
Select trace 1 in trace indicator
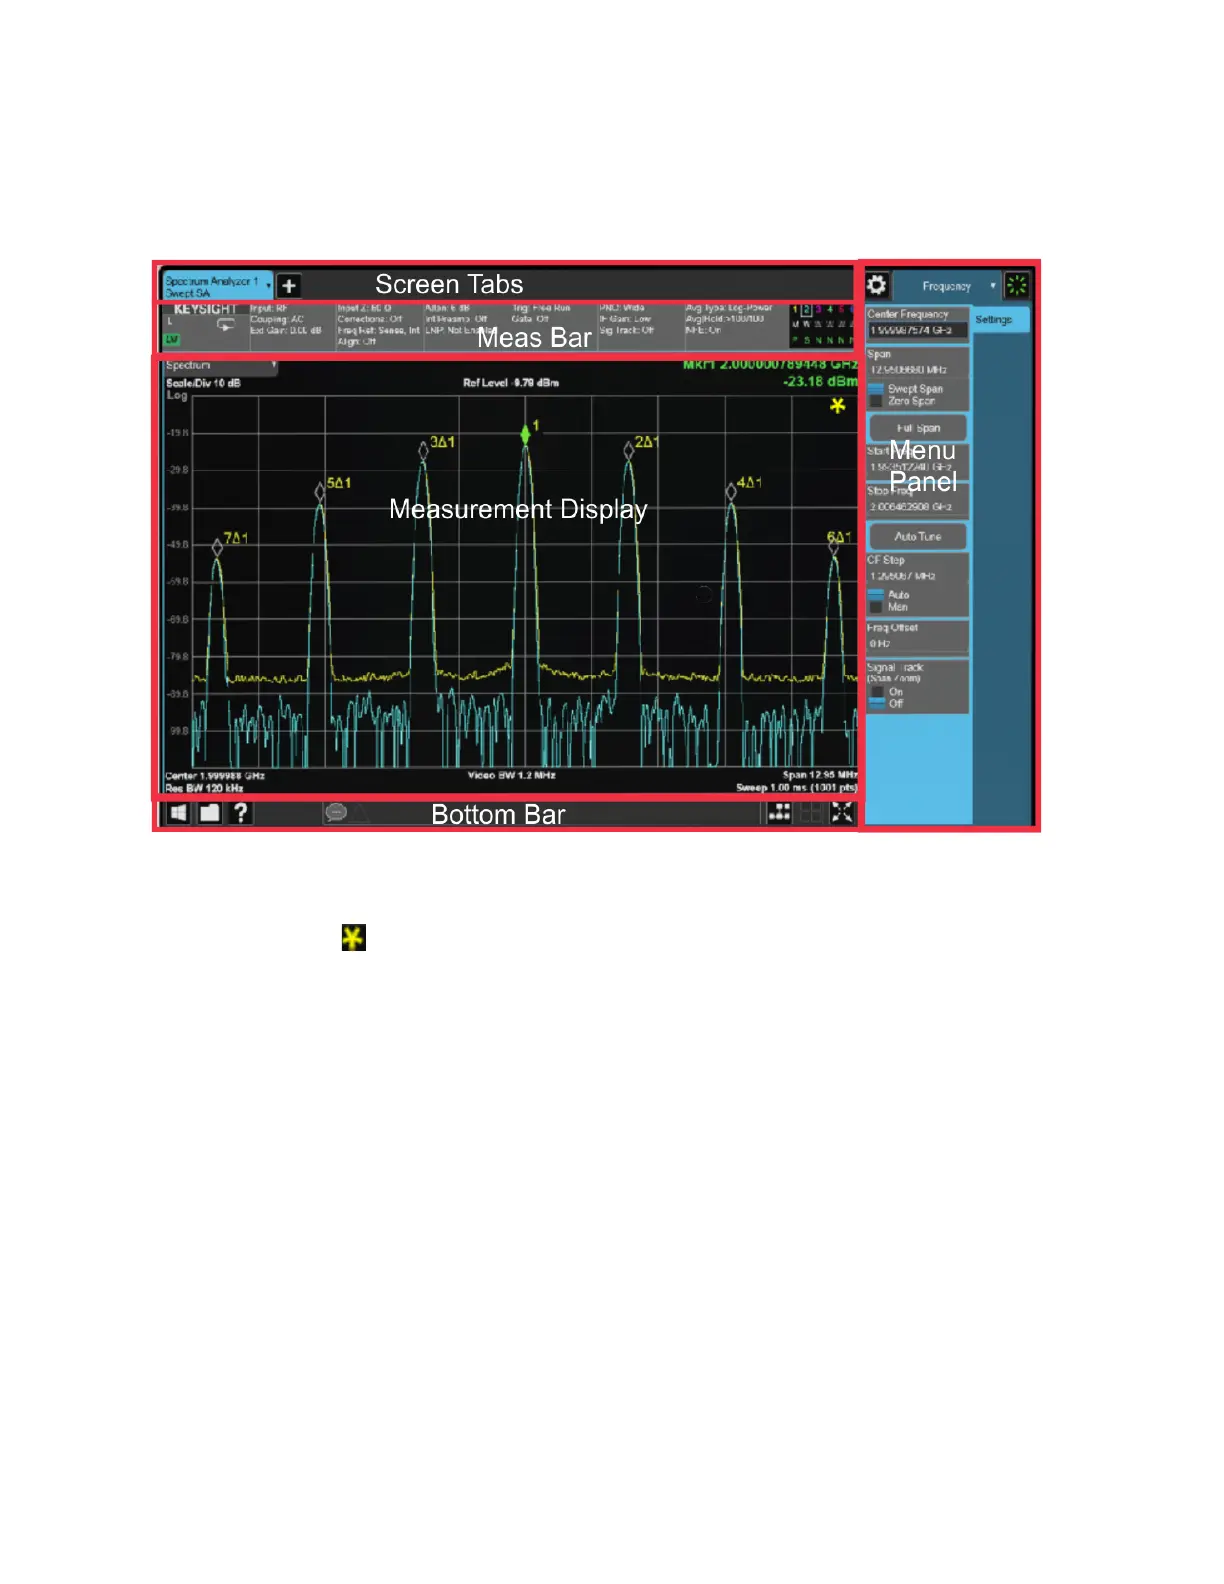click(796, 311)
